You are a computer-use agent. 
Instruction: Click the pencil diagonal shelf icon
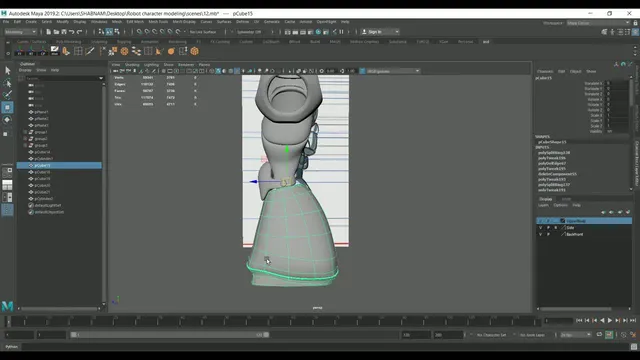90,51
